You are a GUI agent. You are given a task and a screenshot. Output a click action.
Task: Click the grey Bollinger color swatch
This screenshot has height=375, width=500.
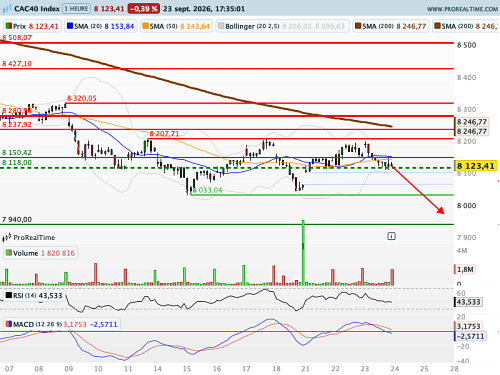coord(221,26)
